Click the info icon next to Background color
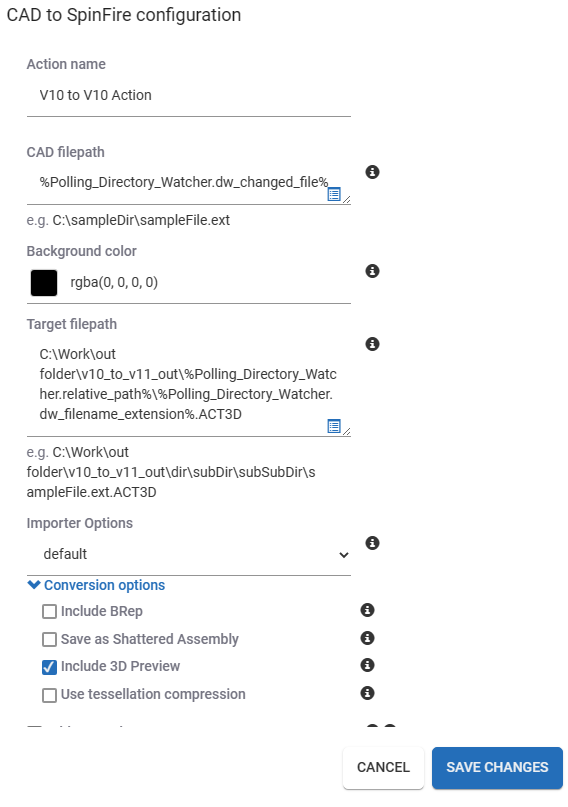The height and width of the screenshot is (807, 568). 372,271
